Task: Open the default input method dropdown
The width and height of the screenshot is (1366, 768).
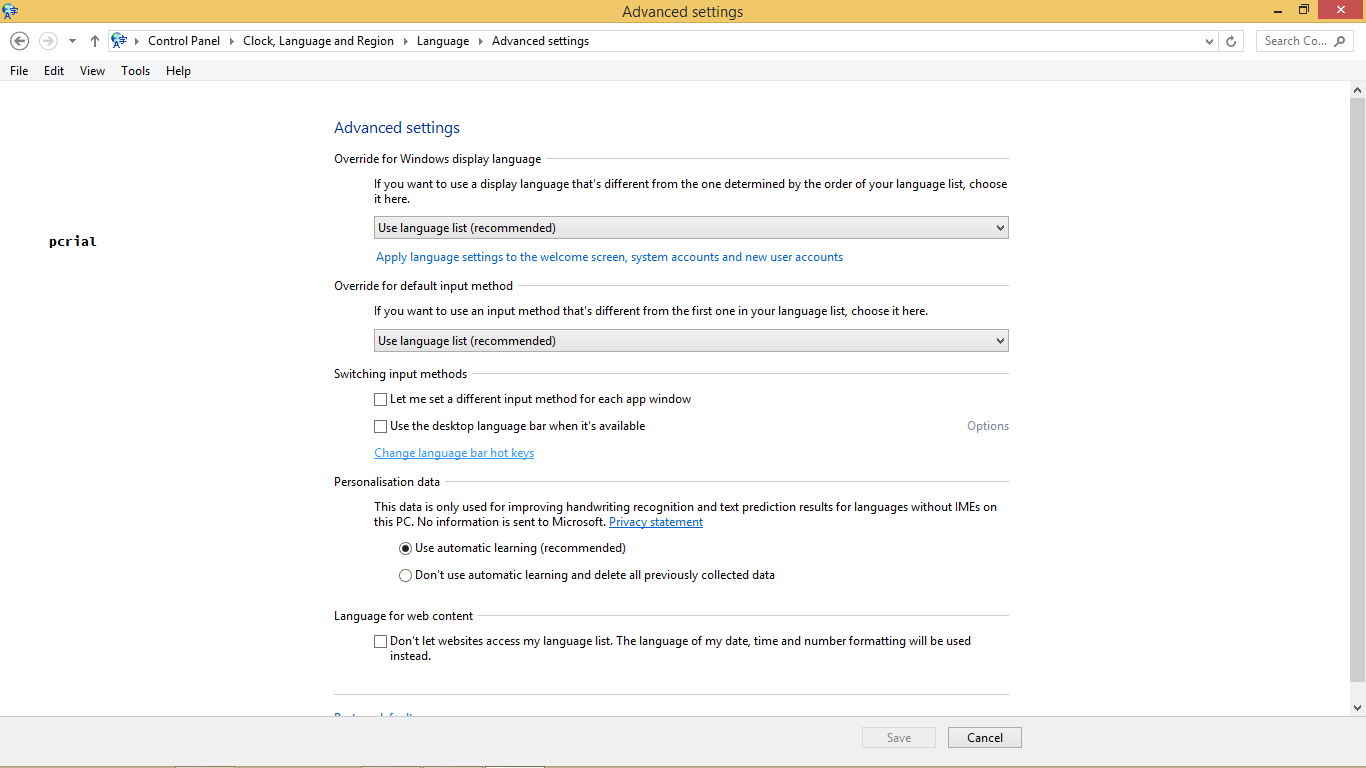Action: click(999, 340)
